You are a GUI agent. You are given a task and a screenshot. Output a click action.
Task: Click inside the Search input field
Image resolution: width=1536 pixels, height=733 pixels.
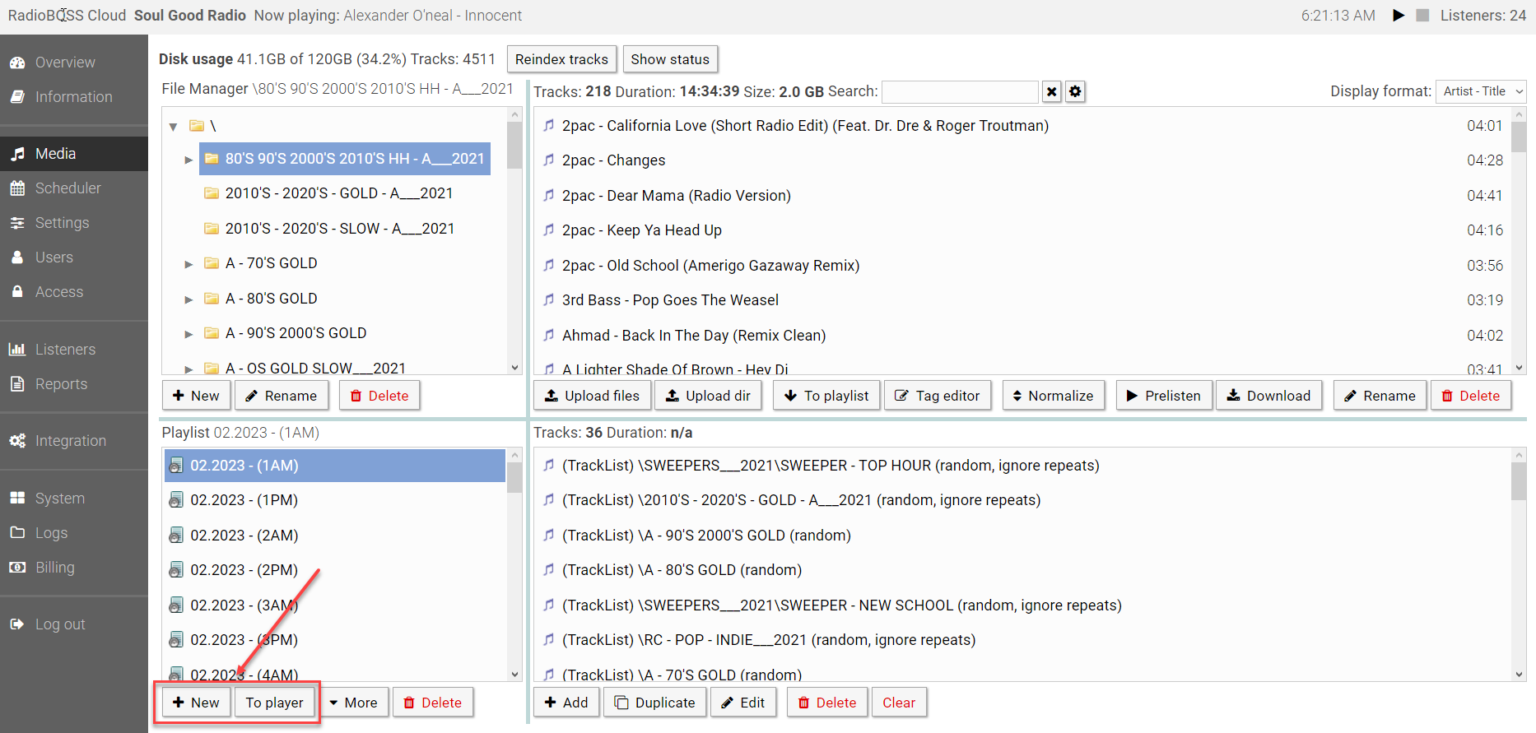point(960,91)
